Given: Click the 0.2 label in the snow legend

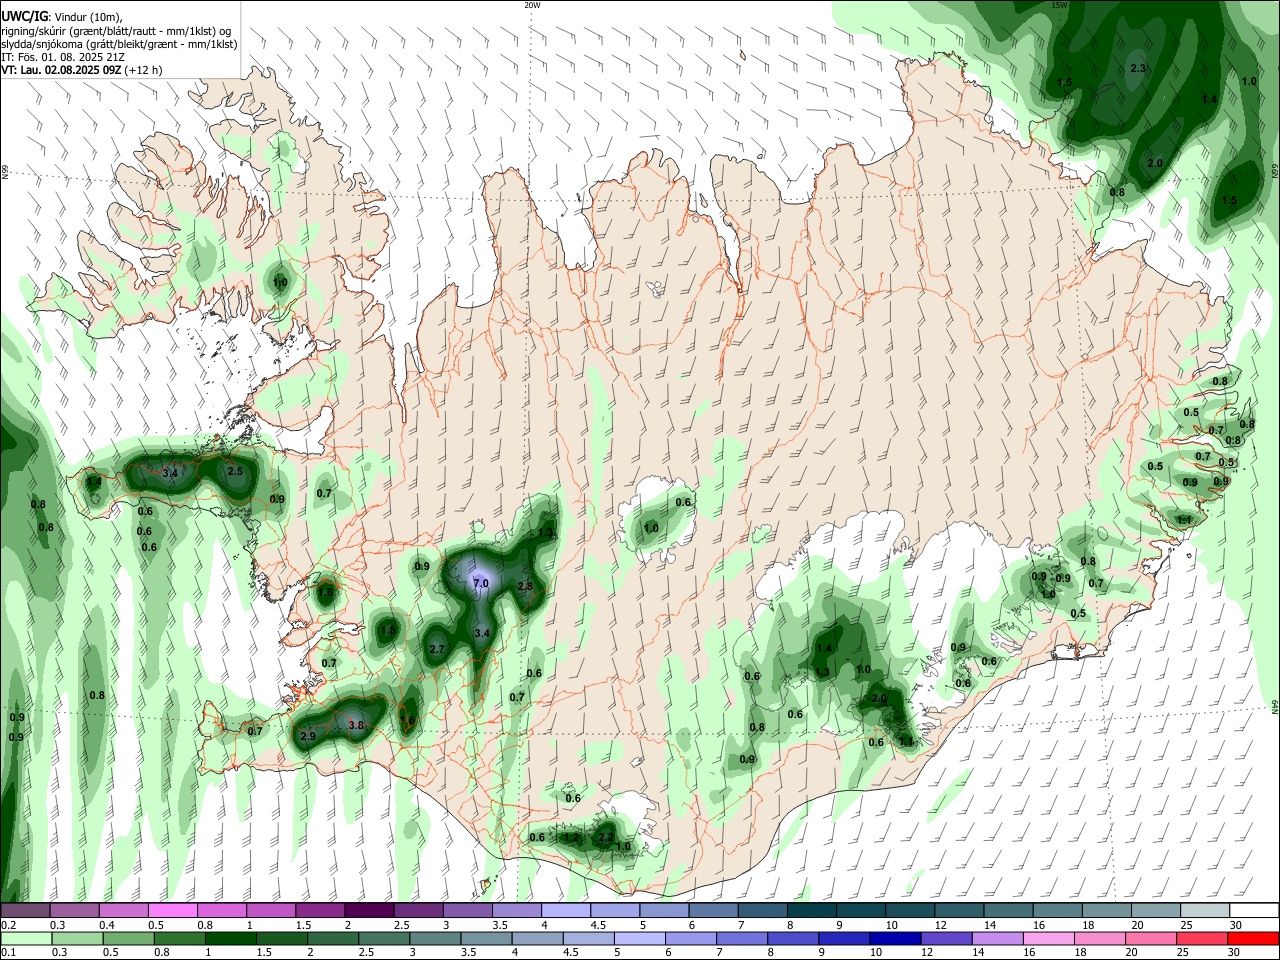Looking at the screenshot, I should click(9, 925).
